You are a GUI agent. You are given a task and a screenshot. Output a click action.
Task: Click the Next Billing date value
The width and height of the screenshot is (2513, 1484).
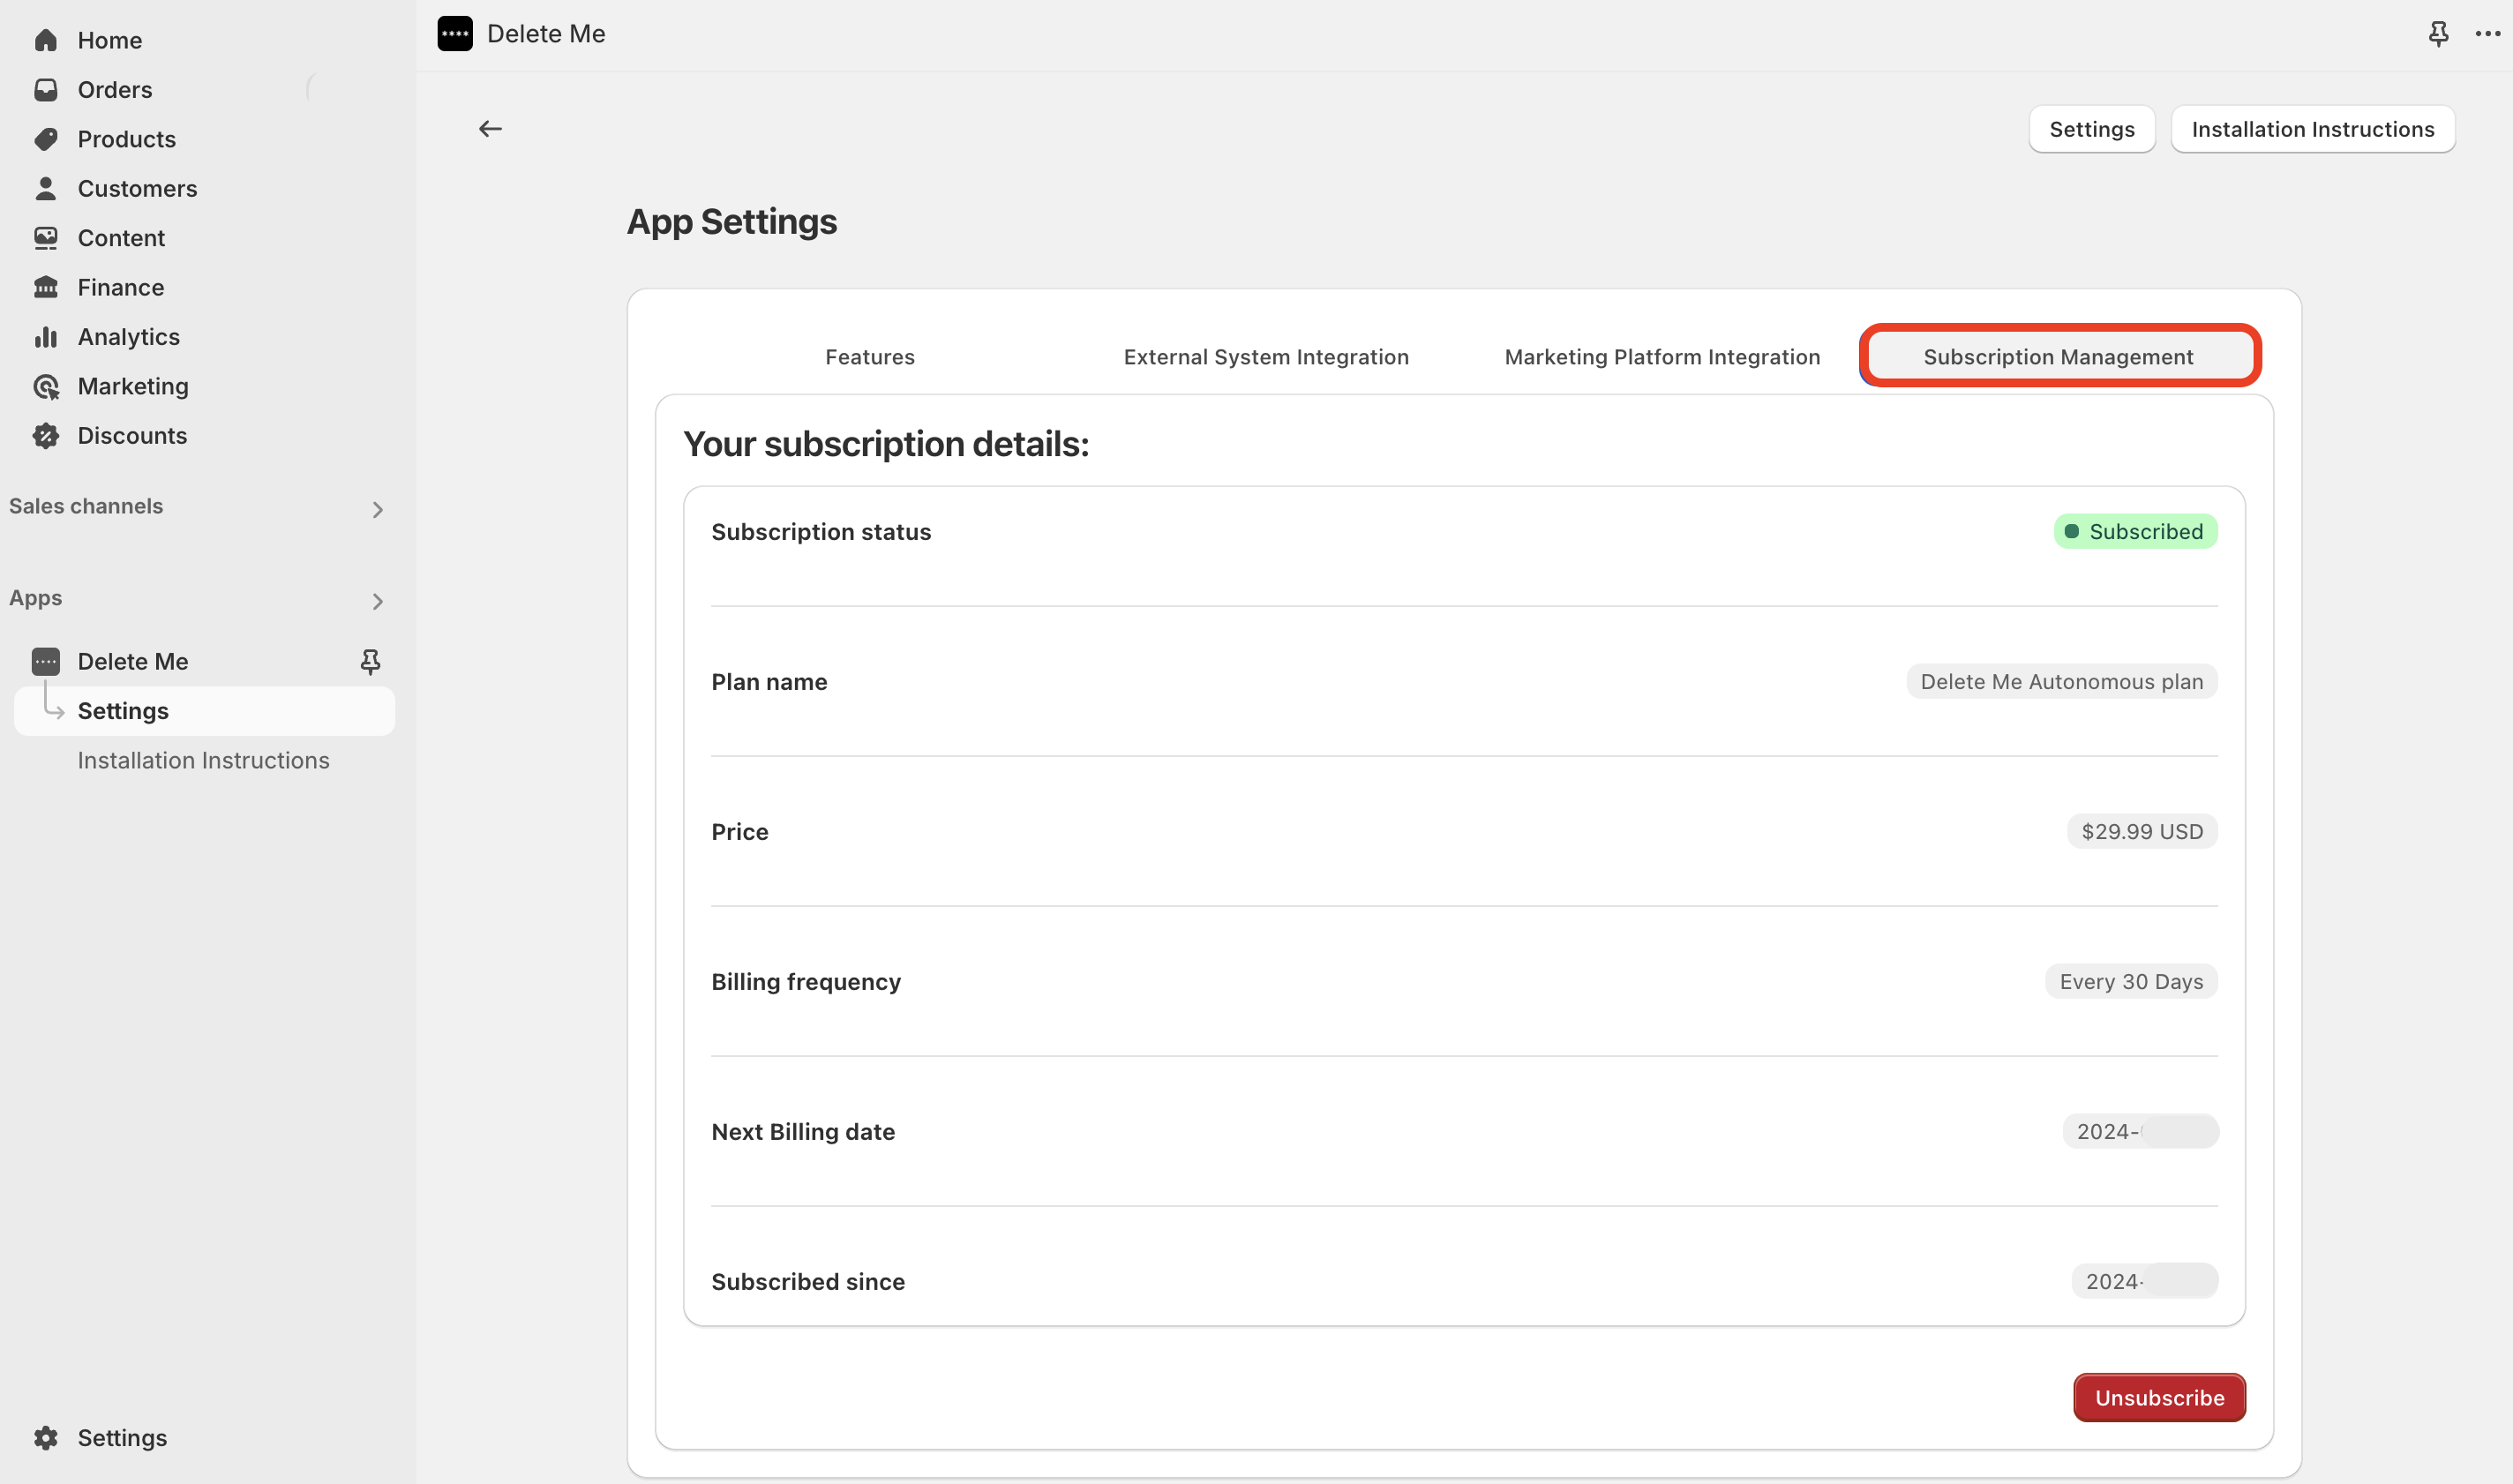click(2140, 1131)
